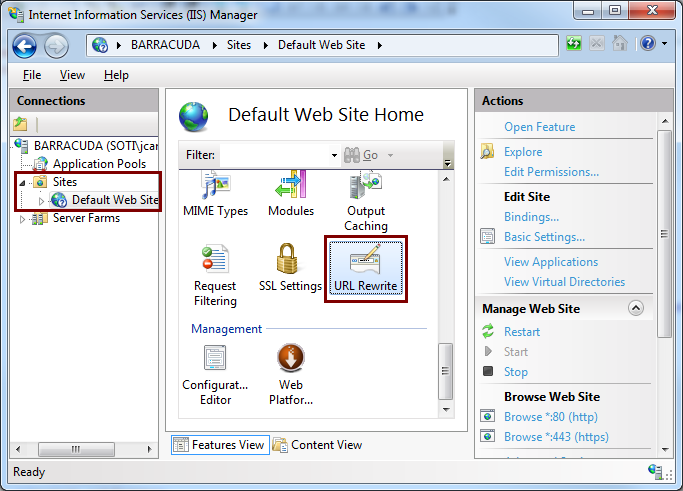Open the Filter dropdown arrow
This screenshot has height=491, width=683.
tap(334, 155)
